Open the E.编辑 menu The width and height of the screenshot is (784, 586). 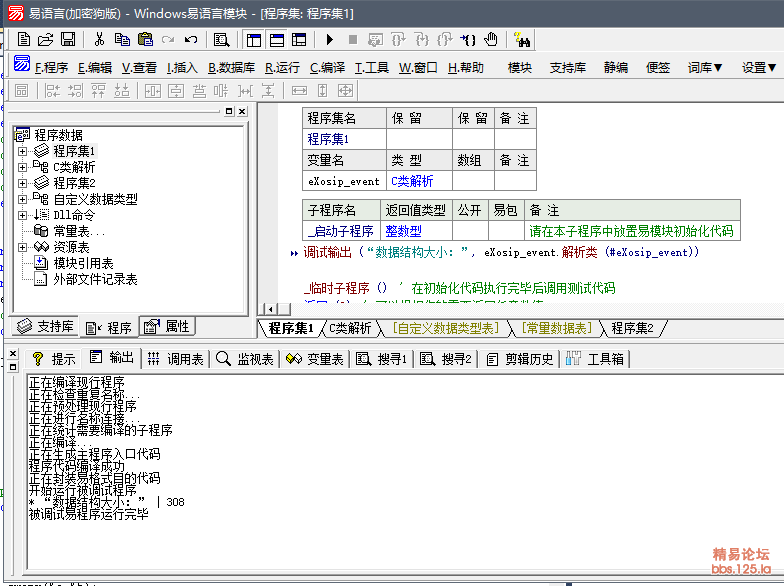coord(95,68)
